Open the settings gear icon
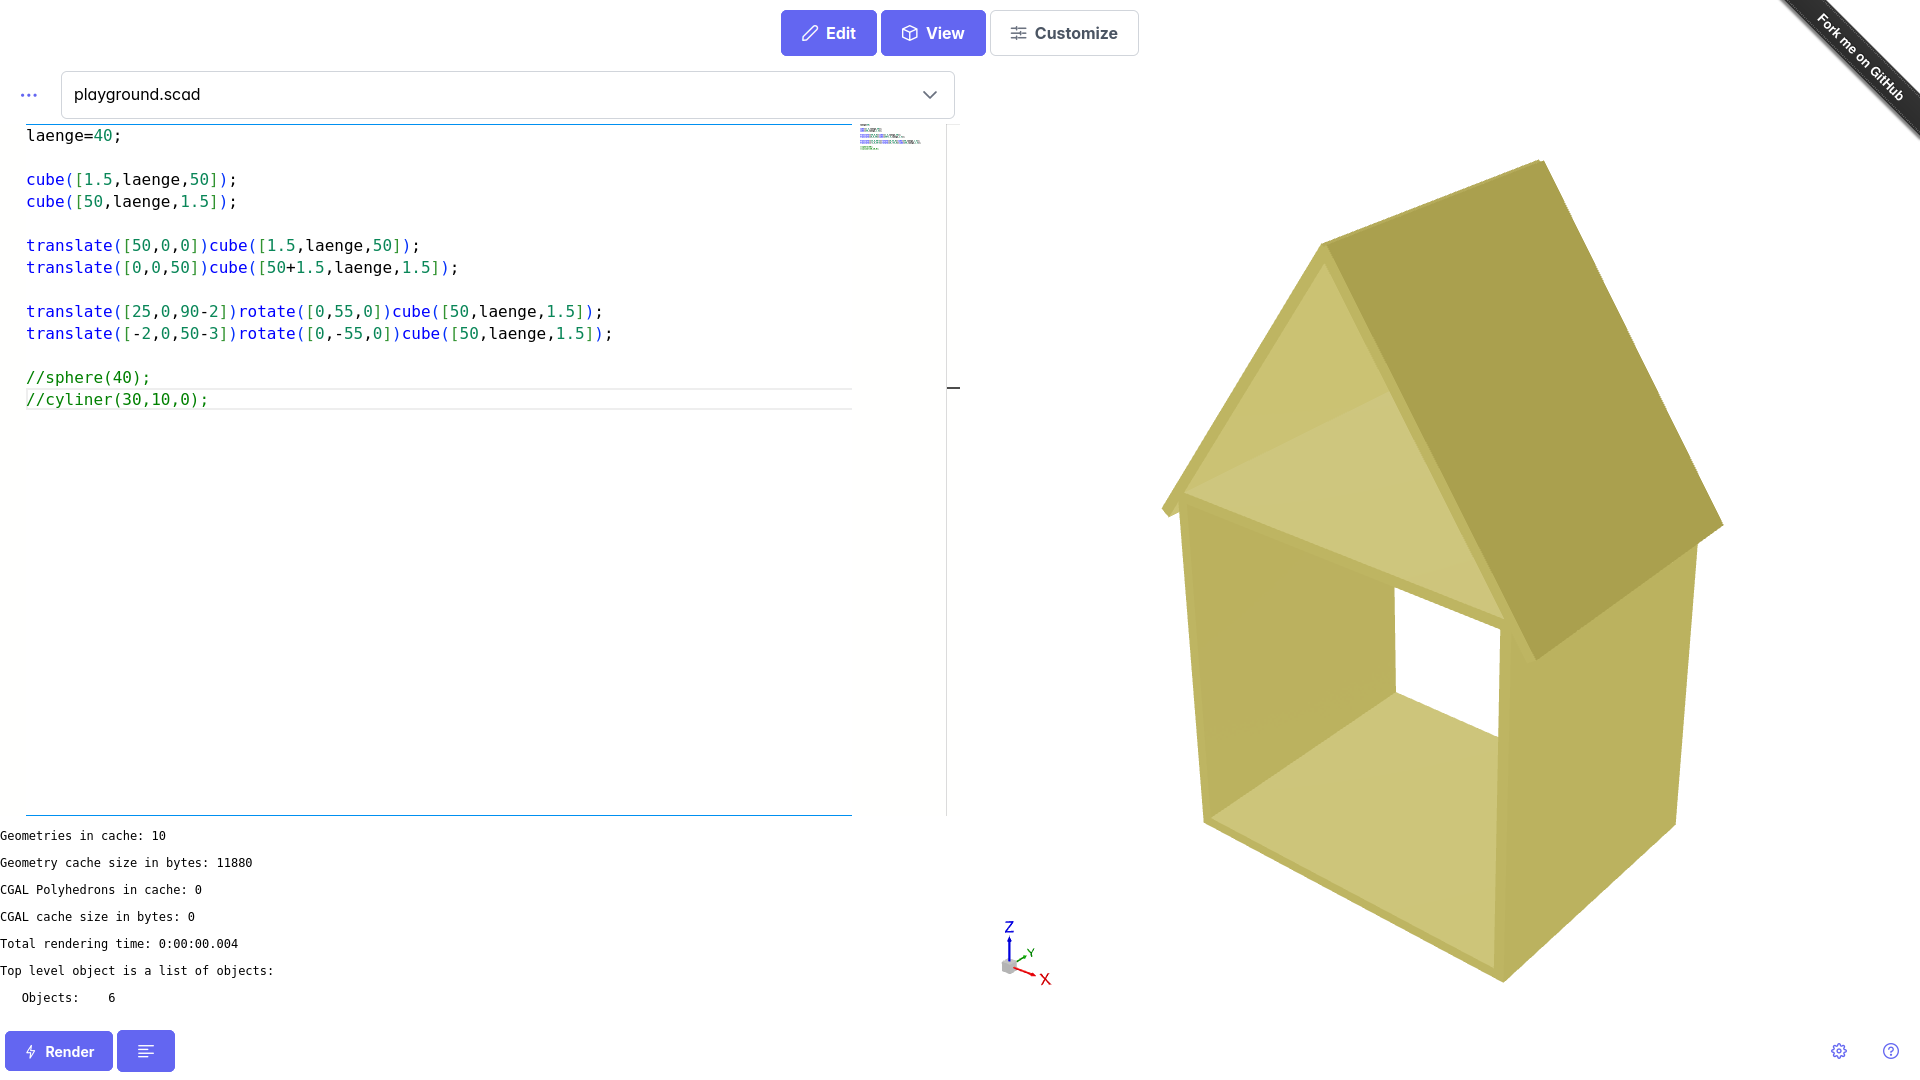 click(x=1839, y=1051)
